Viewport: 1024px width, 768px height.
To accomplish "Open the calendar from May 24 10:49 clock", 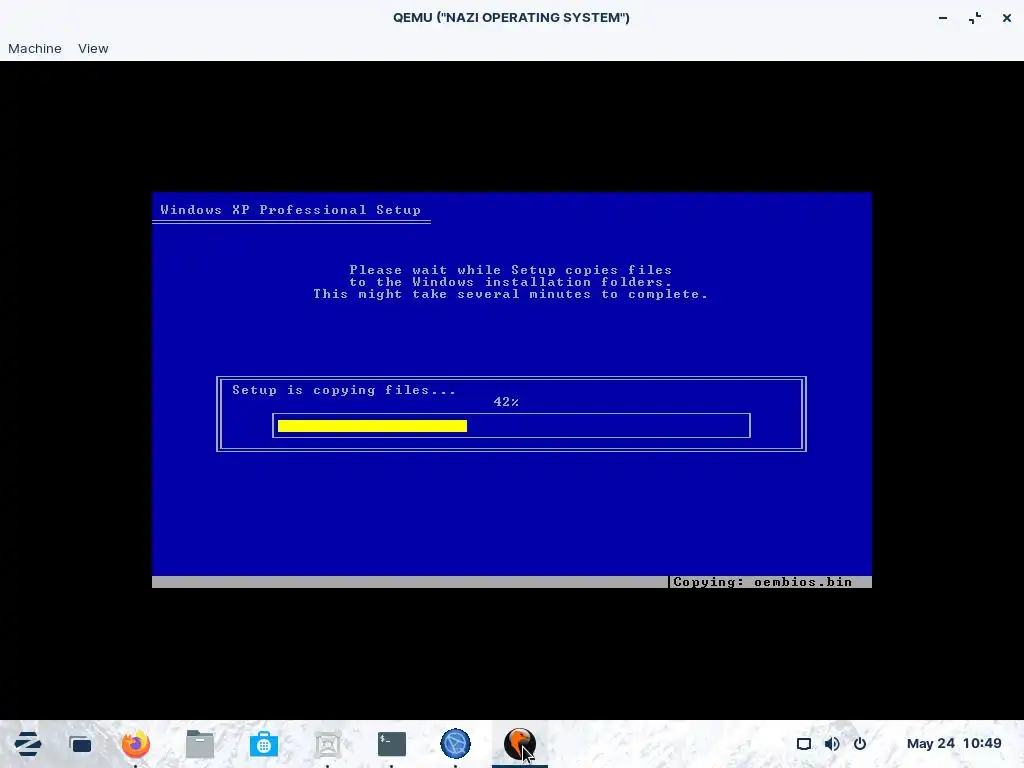I will (954, 743).
